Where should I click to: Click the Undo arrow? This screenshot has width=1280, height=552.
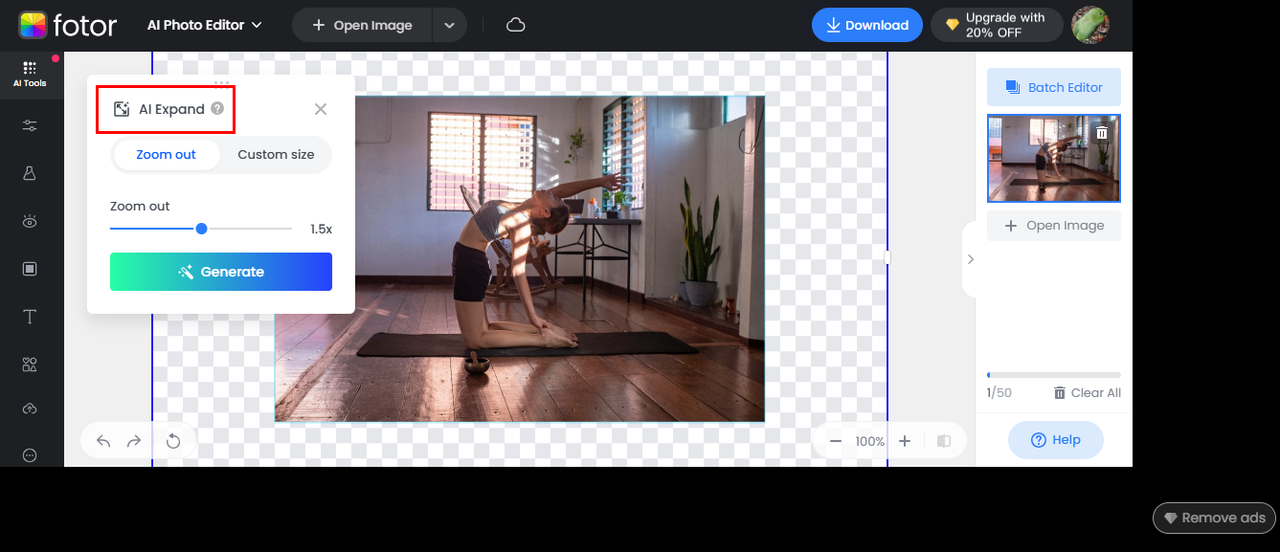click(x=103, y=441)
